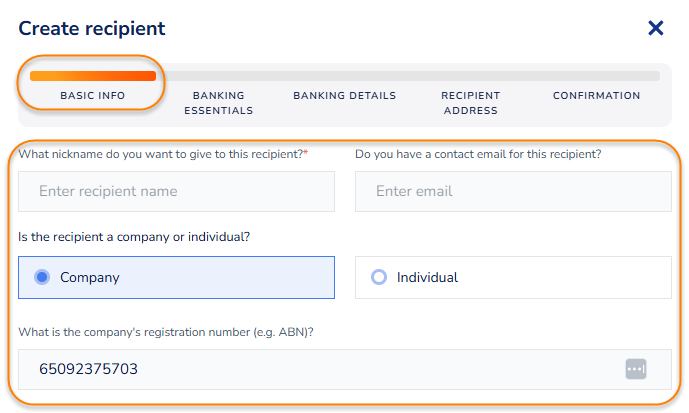Jump to the Recipient Address step
This screenshot has height=413, width=689.
[x=470, y=103]
